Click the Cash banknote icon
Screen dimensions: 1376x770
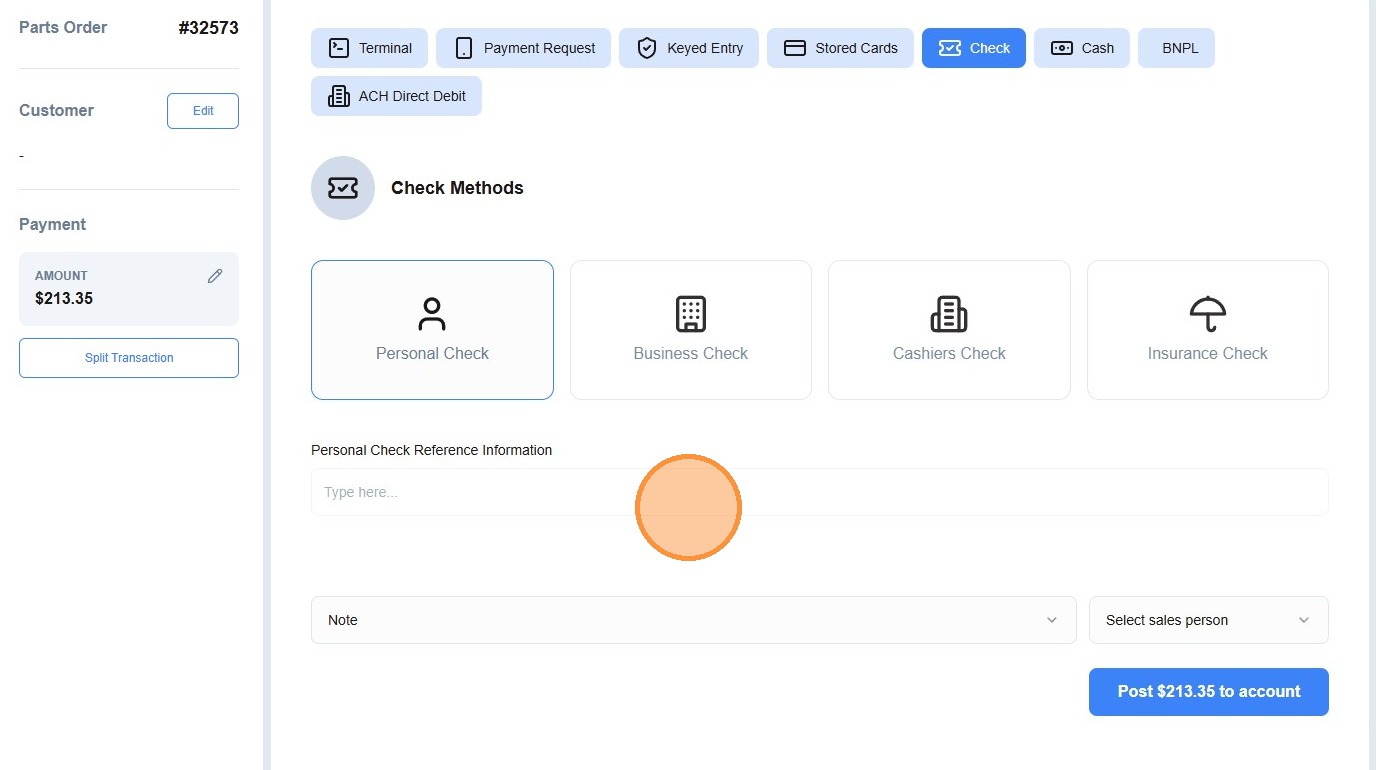(1062, 48)
